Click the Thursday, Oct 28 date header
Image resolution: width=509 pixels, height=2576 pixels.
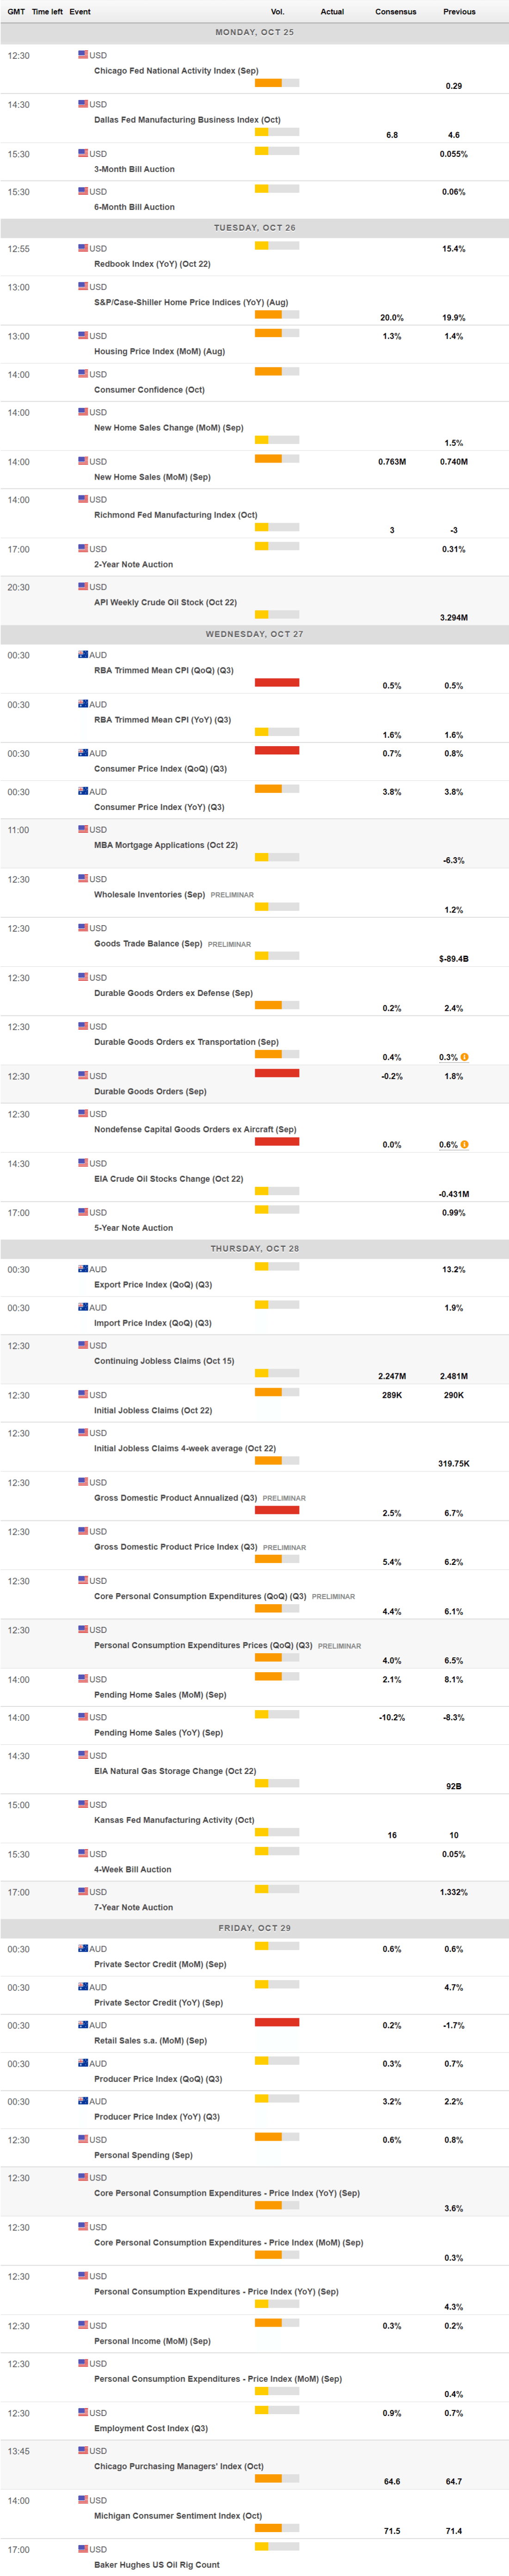pyautogui.click(x=254, y=1248)
